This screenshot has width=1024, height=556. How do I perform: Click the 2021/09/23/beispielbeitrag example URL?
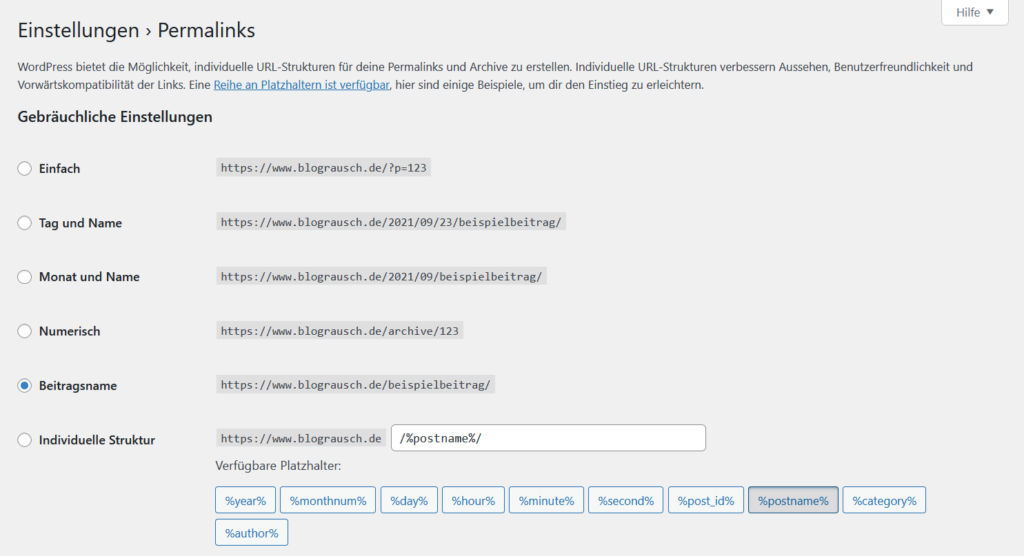pos(391,222)
